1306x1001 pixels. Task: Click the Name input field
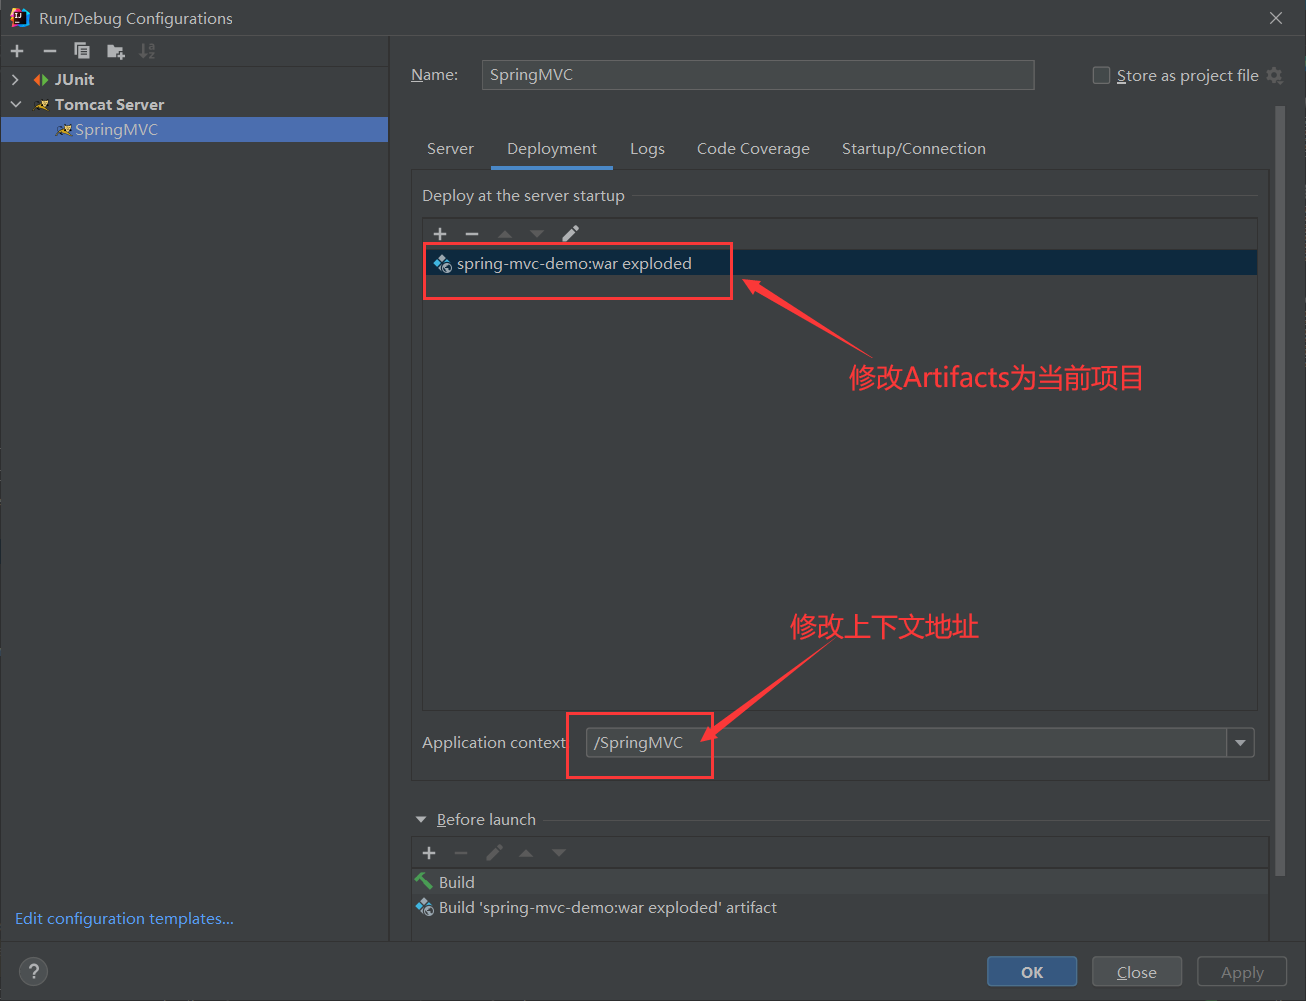coord(758,75)
